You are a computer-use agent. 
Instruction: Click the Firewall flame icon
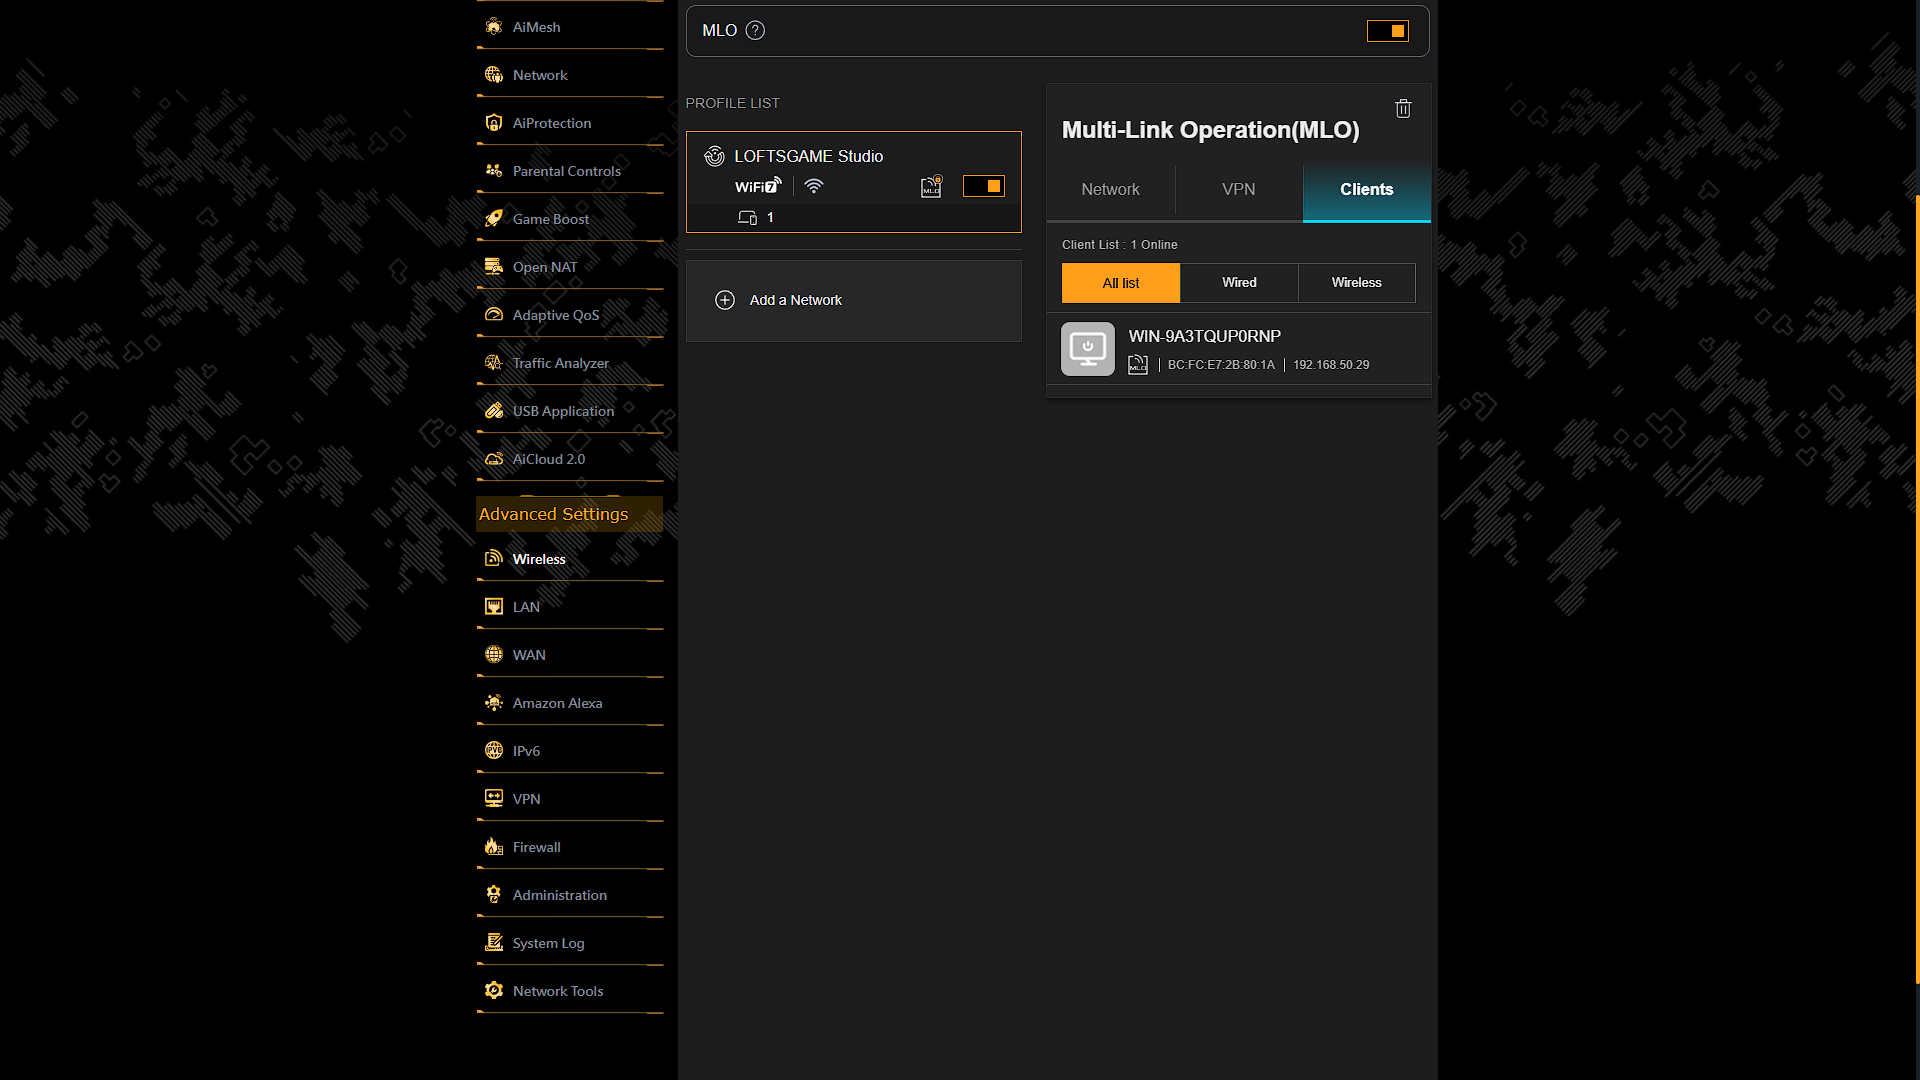pyautogui.click(x=494, y=847)
